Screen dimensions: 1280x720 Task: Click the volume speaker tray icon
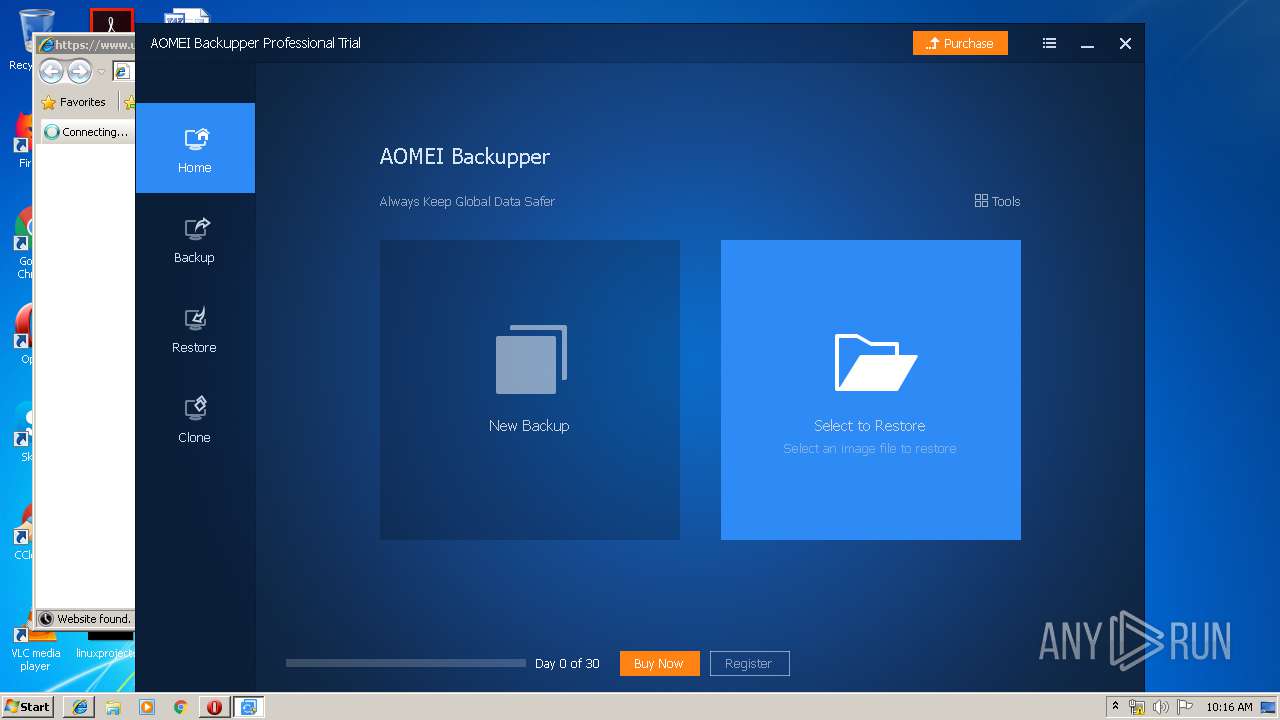(x=1161, y=707)
